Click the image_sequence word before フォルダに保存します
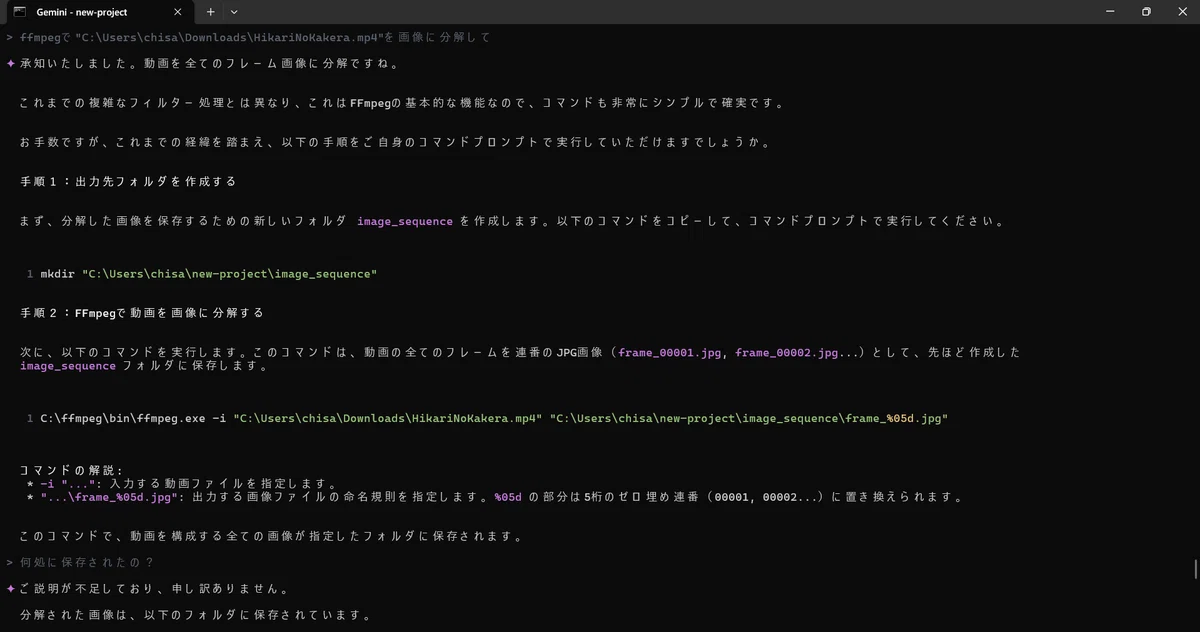This screenshot has width=1200, height=632. coord(68,366)
